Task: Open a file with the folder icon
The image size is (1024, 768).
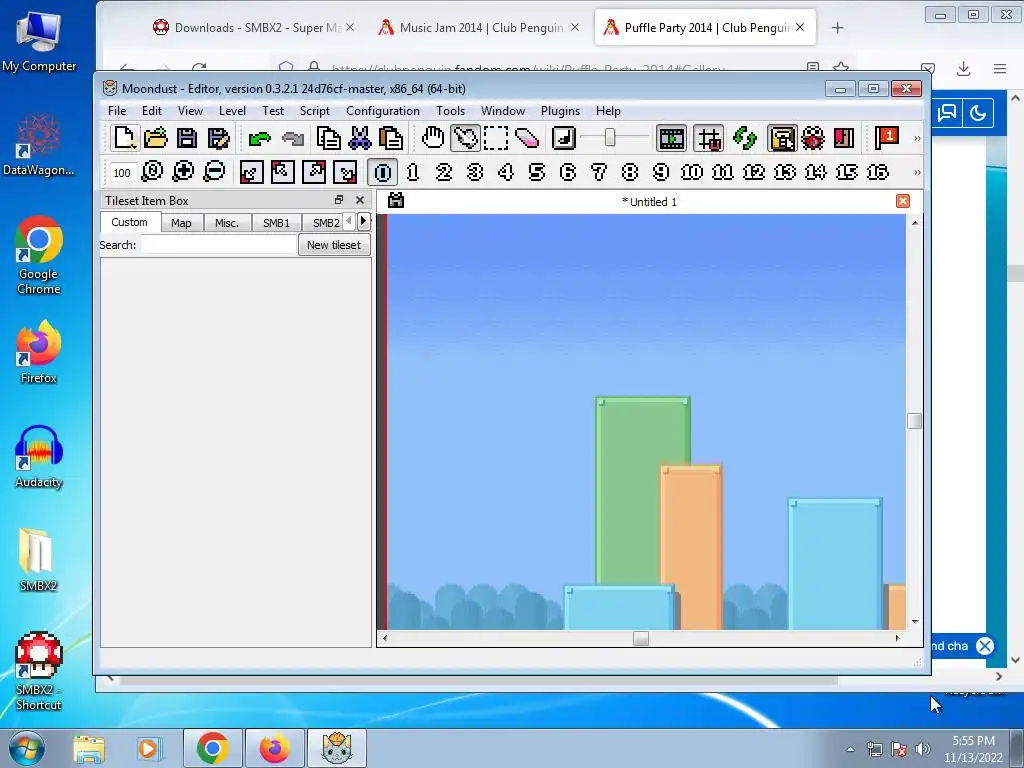Action: (x=155, y=138)
